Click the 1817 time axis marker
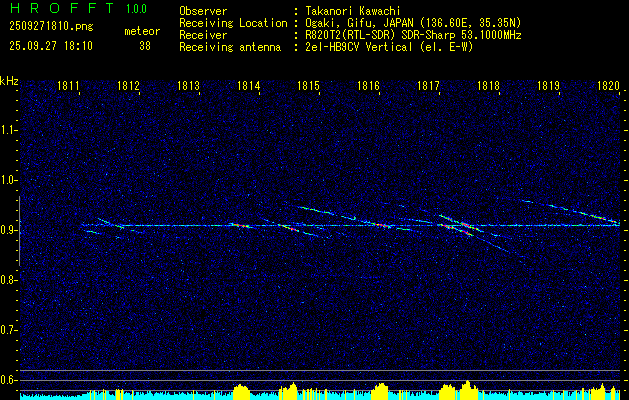This screenshot has width=629, height=400. [x=428, y=85]
